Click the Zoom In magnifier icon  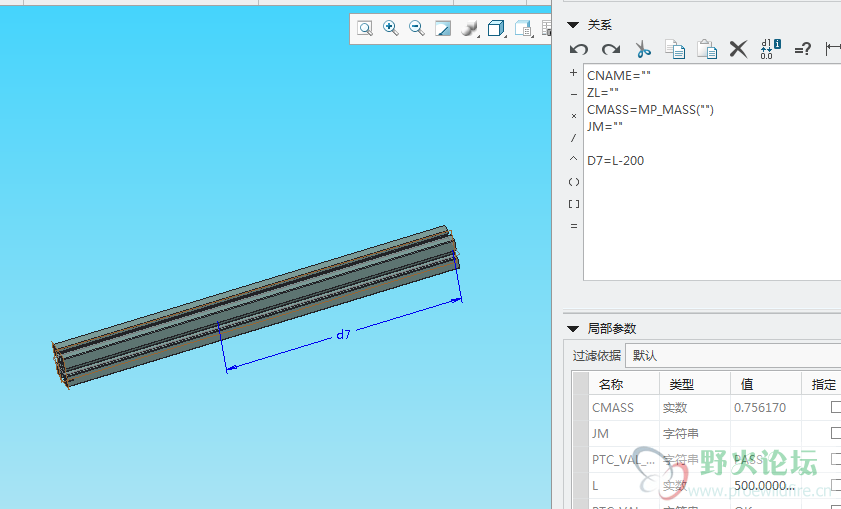click(390, 28)
